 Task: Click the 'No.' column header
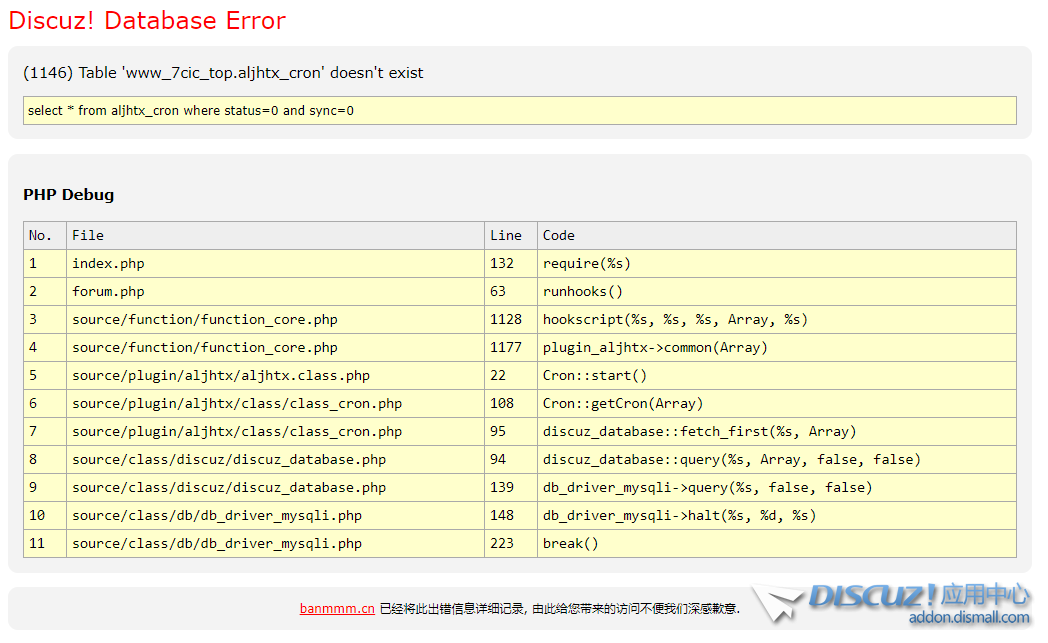pos(40,235)
